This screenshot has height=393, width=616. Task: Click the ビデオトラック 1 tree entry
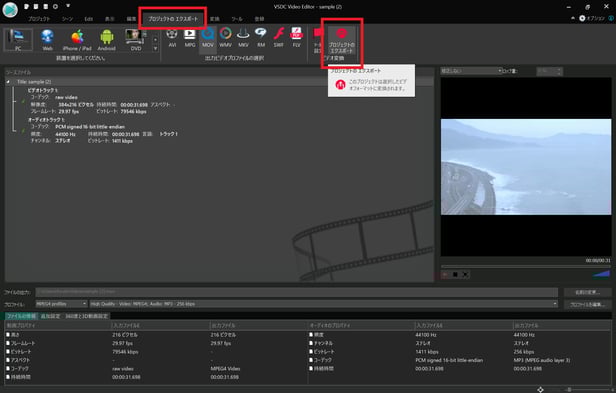(42, 90)
